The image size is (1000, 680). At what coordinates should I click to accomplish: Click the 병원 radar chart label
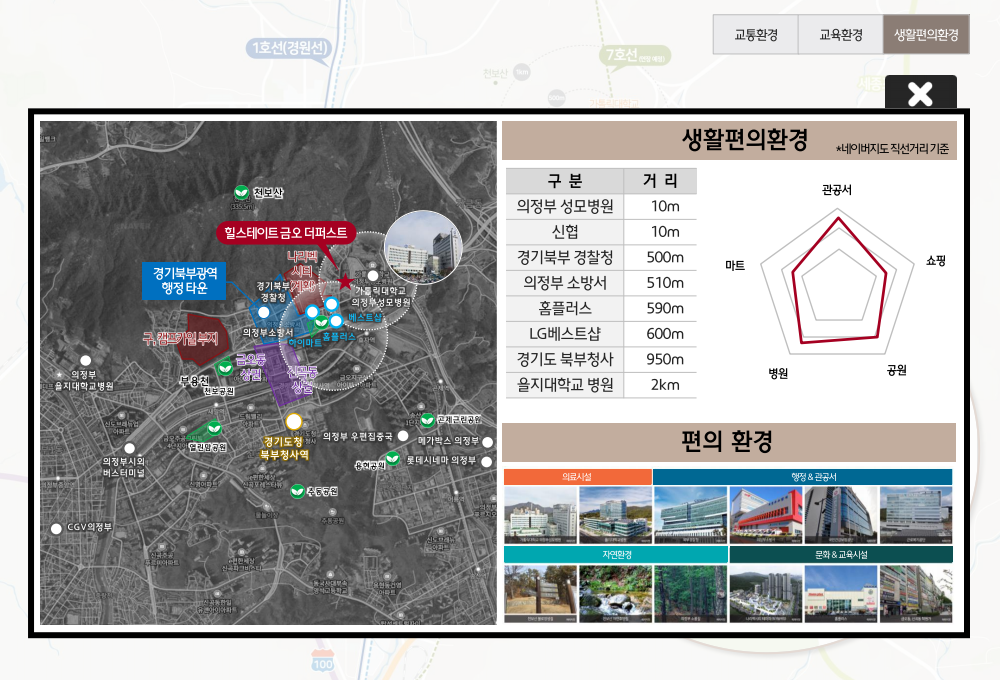point(778,374)
